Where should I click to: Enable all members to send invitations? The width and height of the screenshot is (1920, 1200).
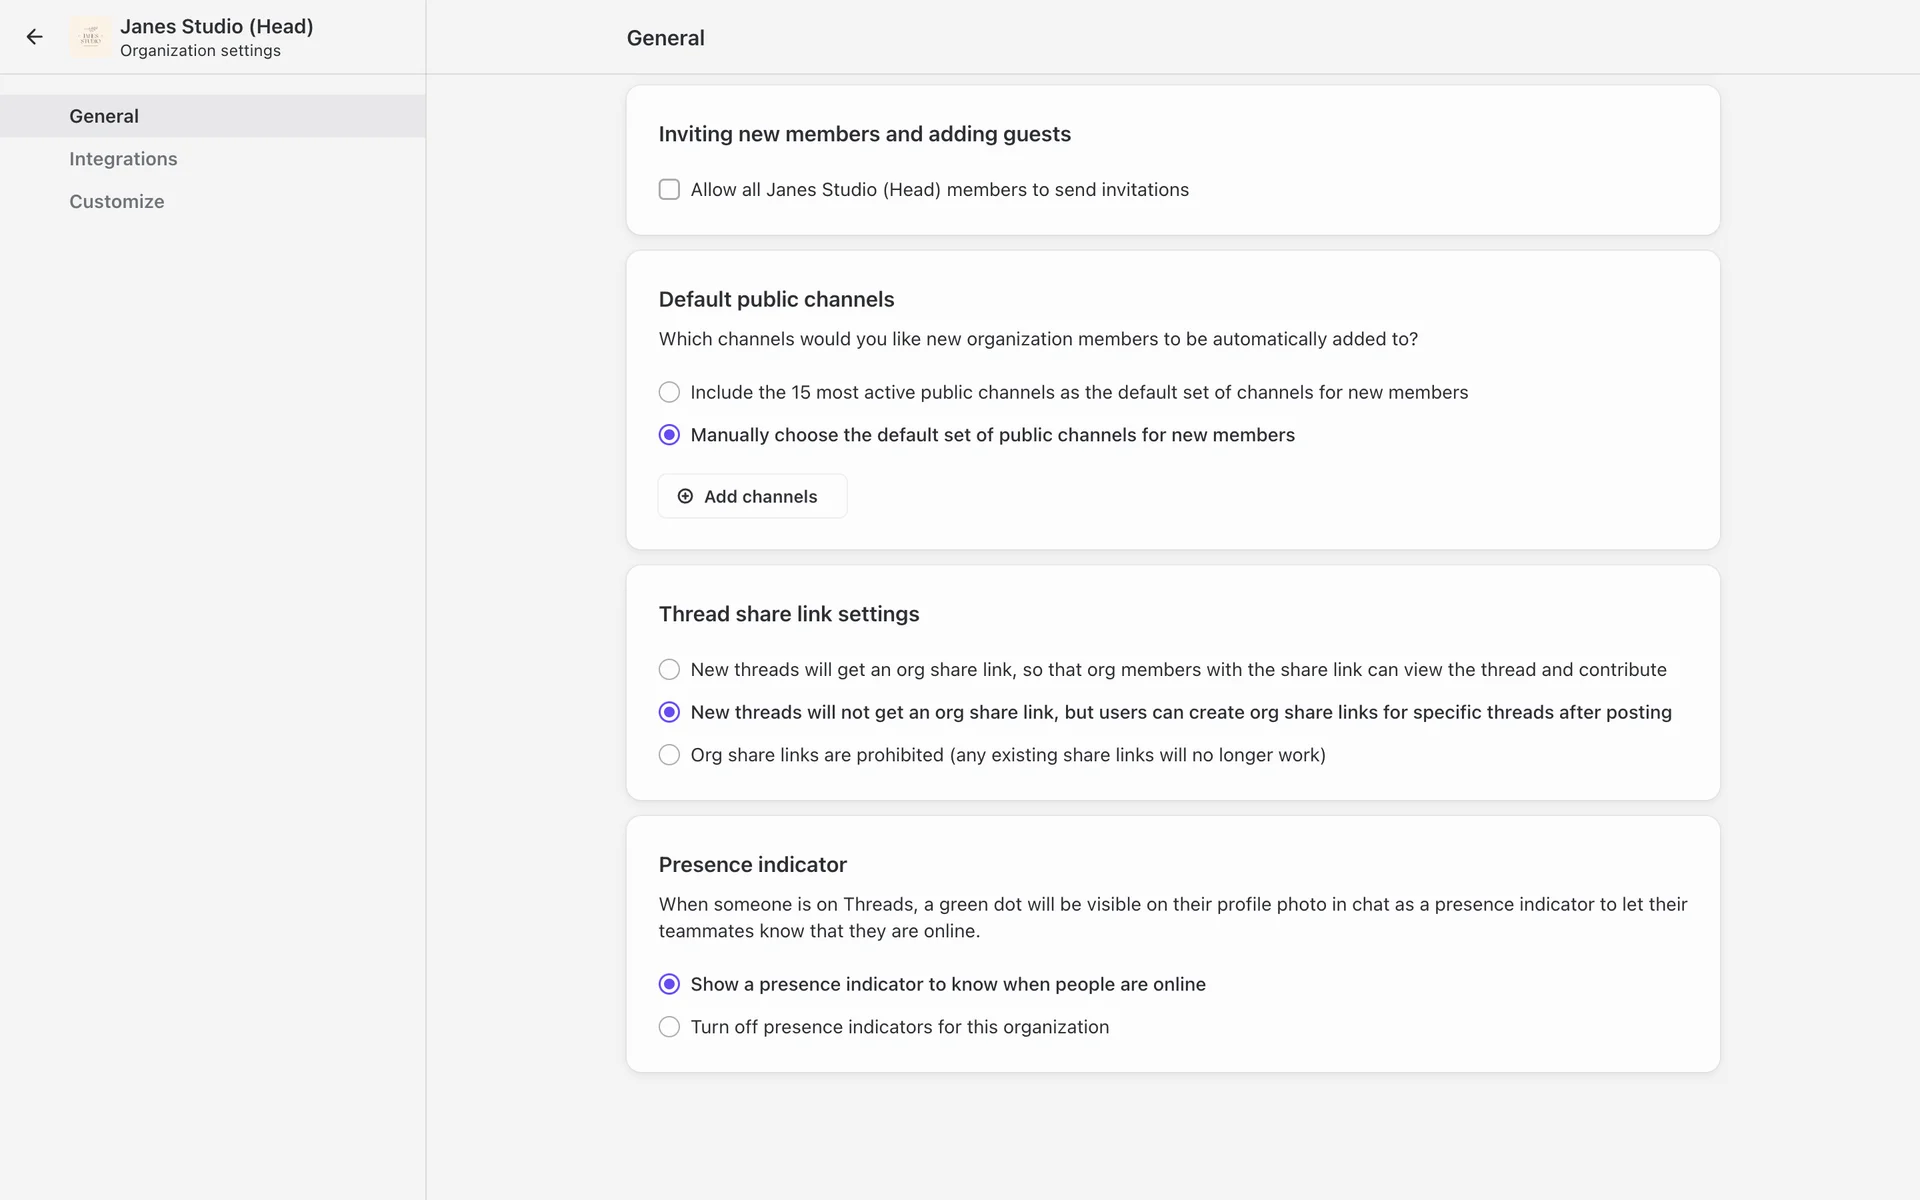(x=669, y=190)
